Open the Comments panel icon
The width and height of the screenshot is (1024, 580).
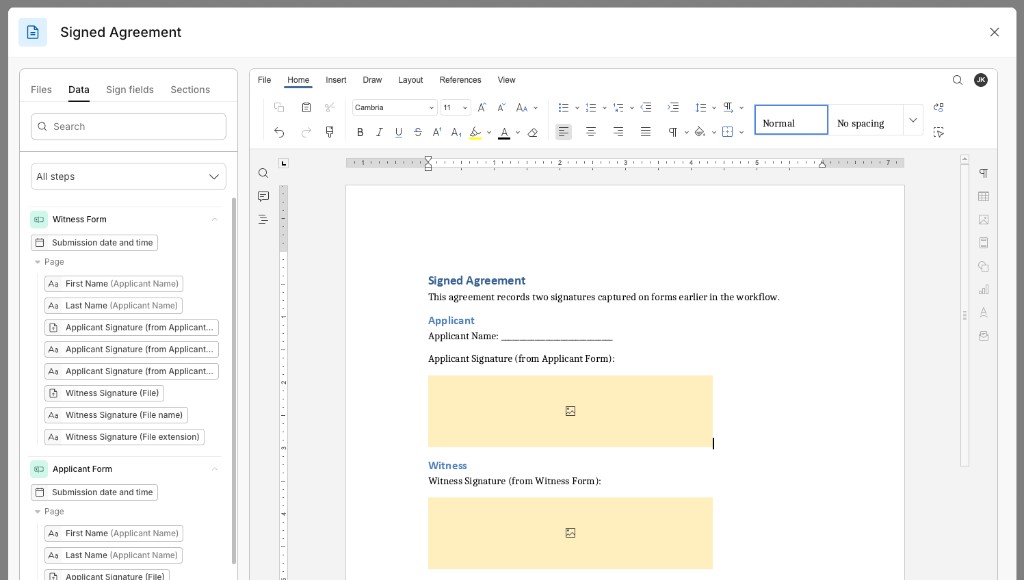coord(263,196)
